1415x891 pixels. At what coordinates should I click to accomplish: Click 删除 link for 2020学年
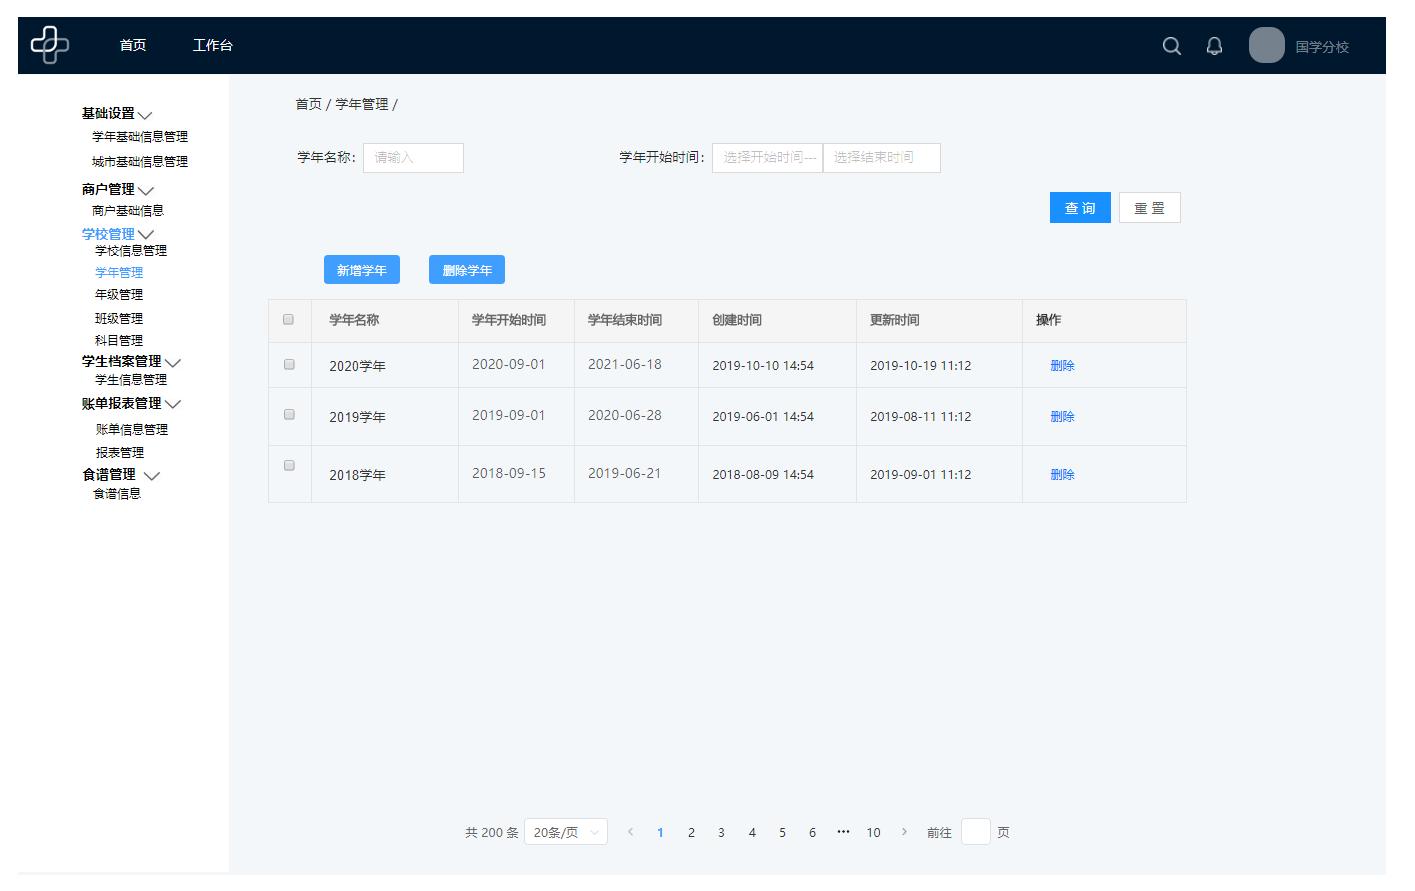[x=1062, y=366]
